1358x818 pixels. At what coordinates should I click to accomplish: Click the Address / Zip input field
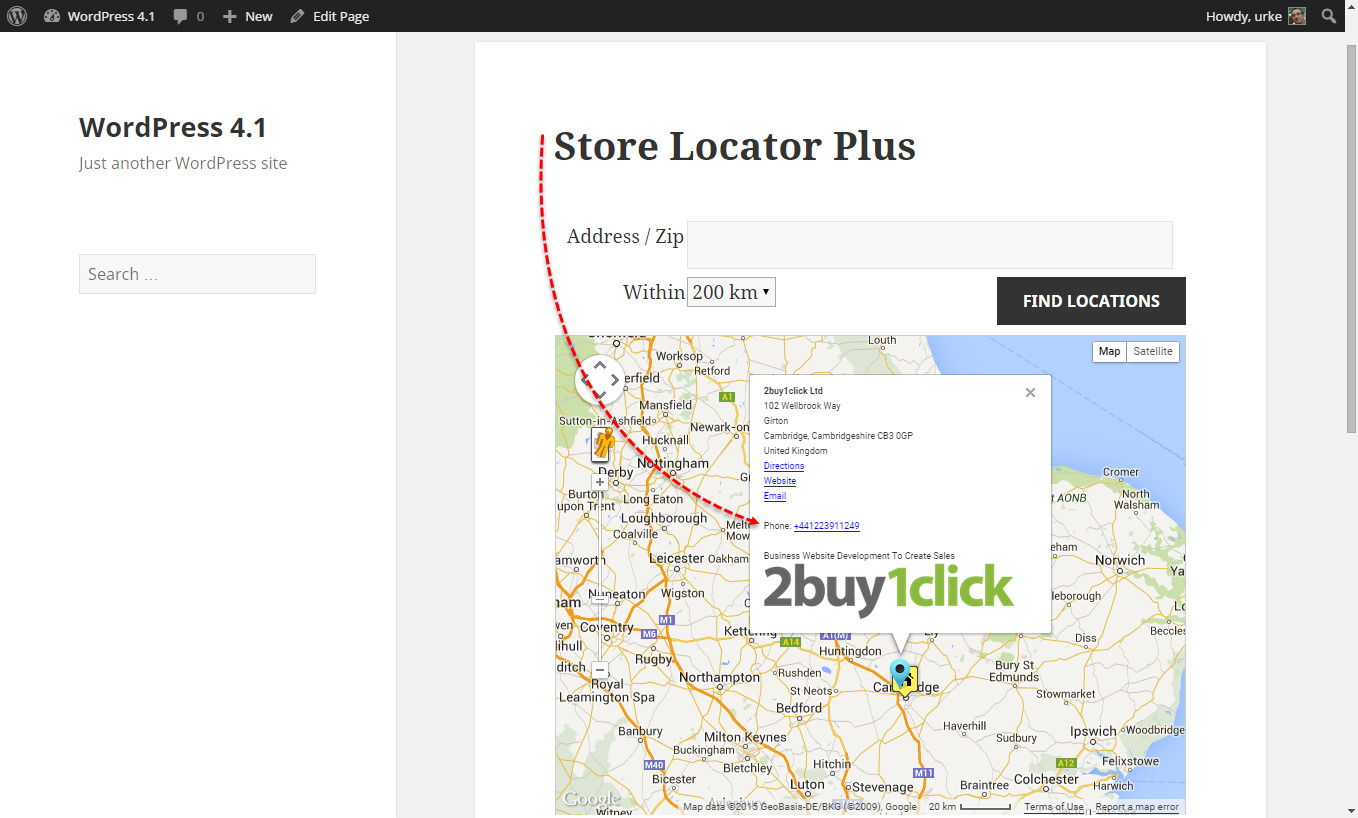coord(929,245)
